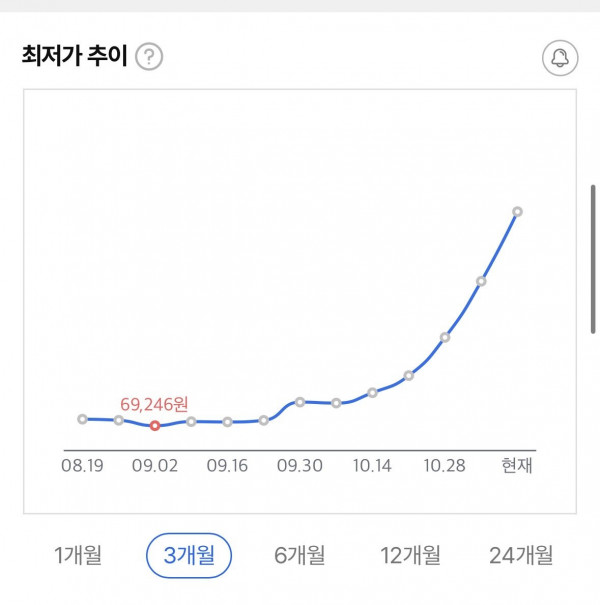This screenshot has width=600, height=605.
Task: Open the help question mark icon
Action: coord(149,57)
